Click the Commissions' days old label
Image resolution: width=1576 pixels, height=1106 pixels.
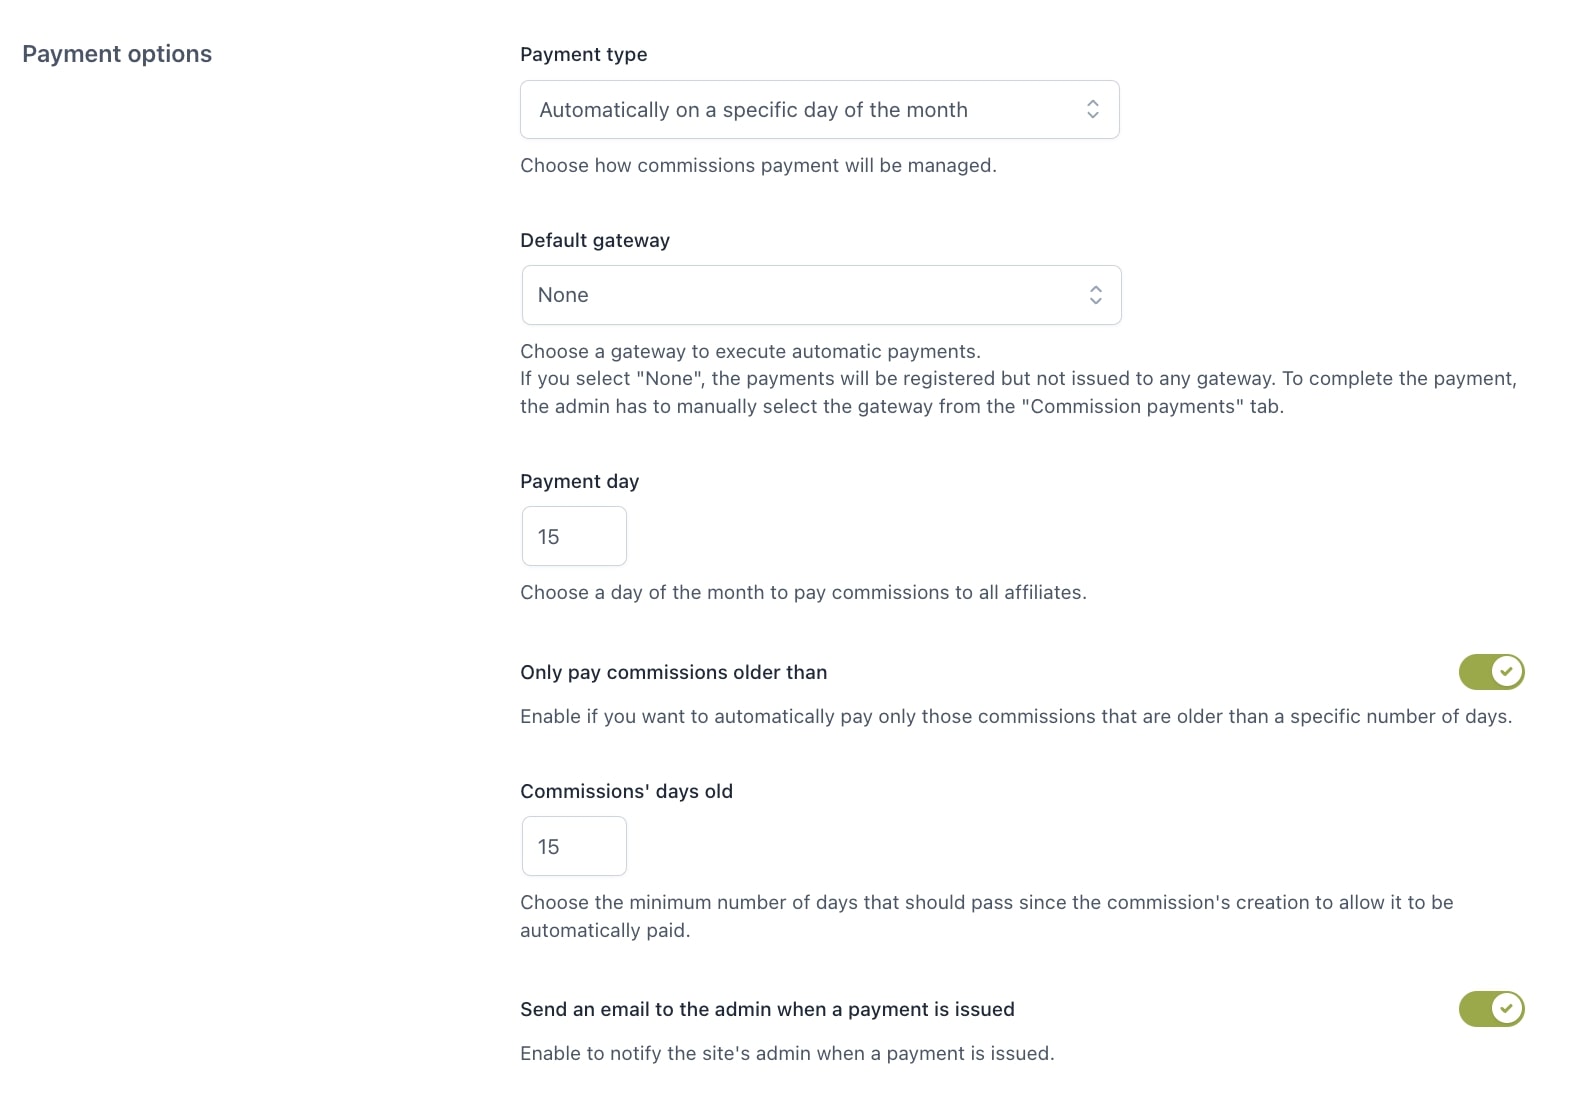pyautogui.click(x=627, y=792)
